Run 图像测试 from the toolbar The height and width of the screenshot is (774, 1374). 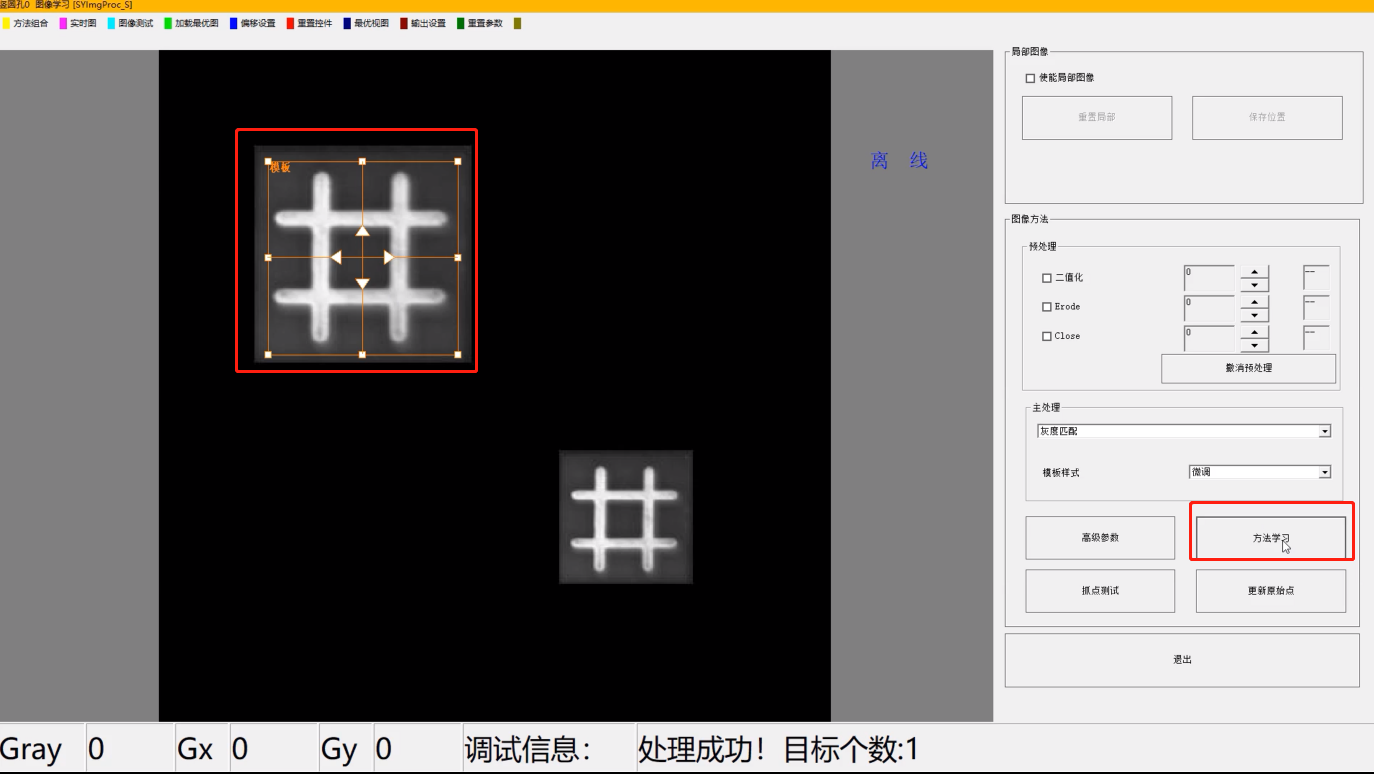135,23
